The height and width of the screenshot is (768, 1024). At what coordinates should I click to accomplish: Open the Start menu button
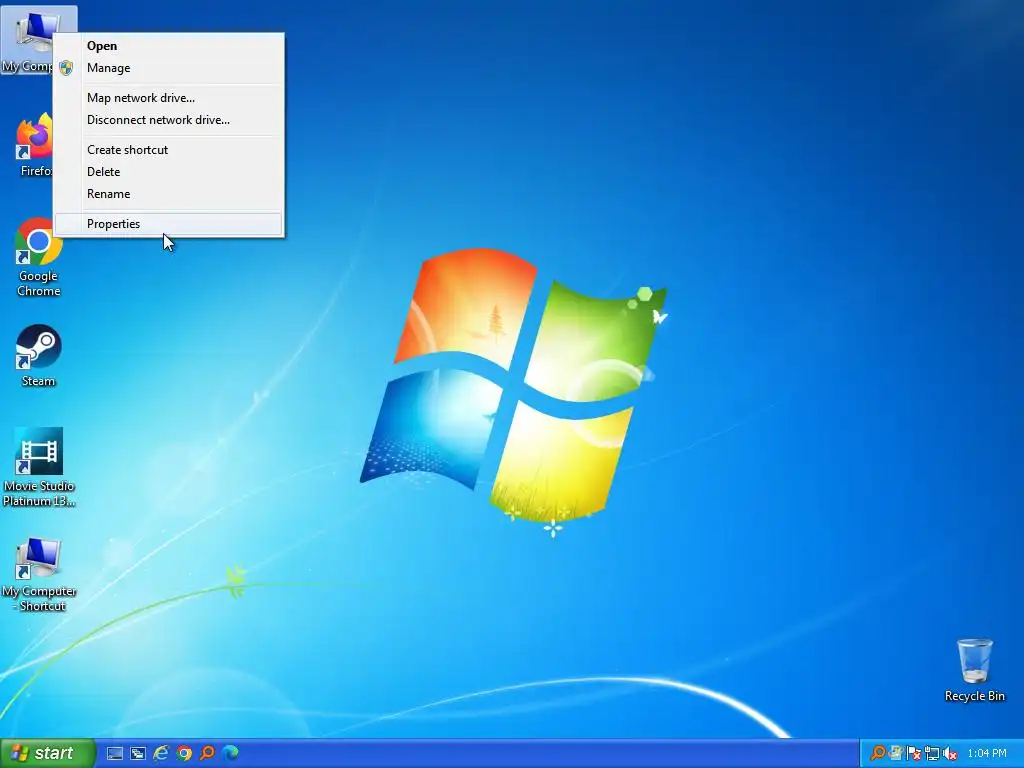tap(47, 753)
